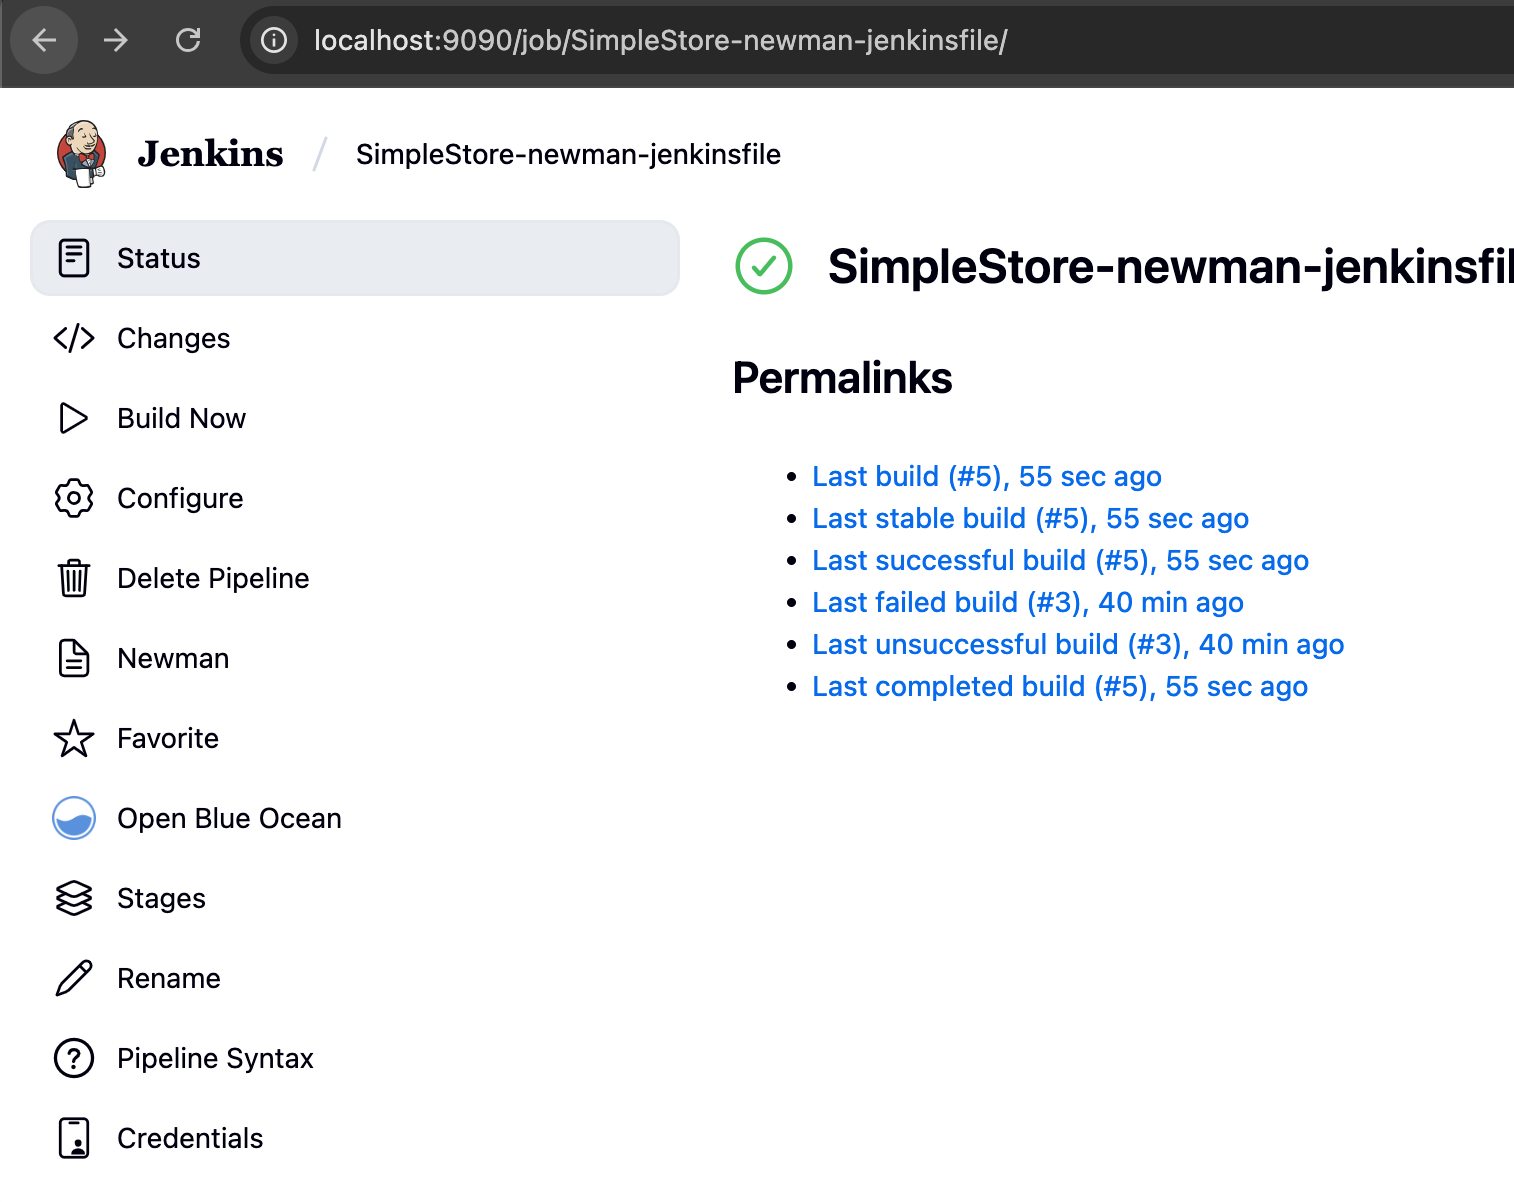This screenshot has height=1202, width=1514.
Task: Click the Newman file icon
Action: (x=74, y=658)
